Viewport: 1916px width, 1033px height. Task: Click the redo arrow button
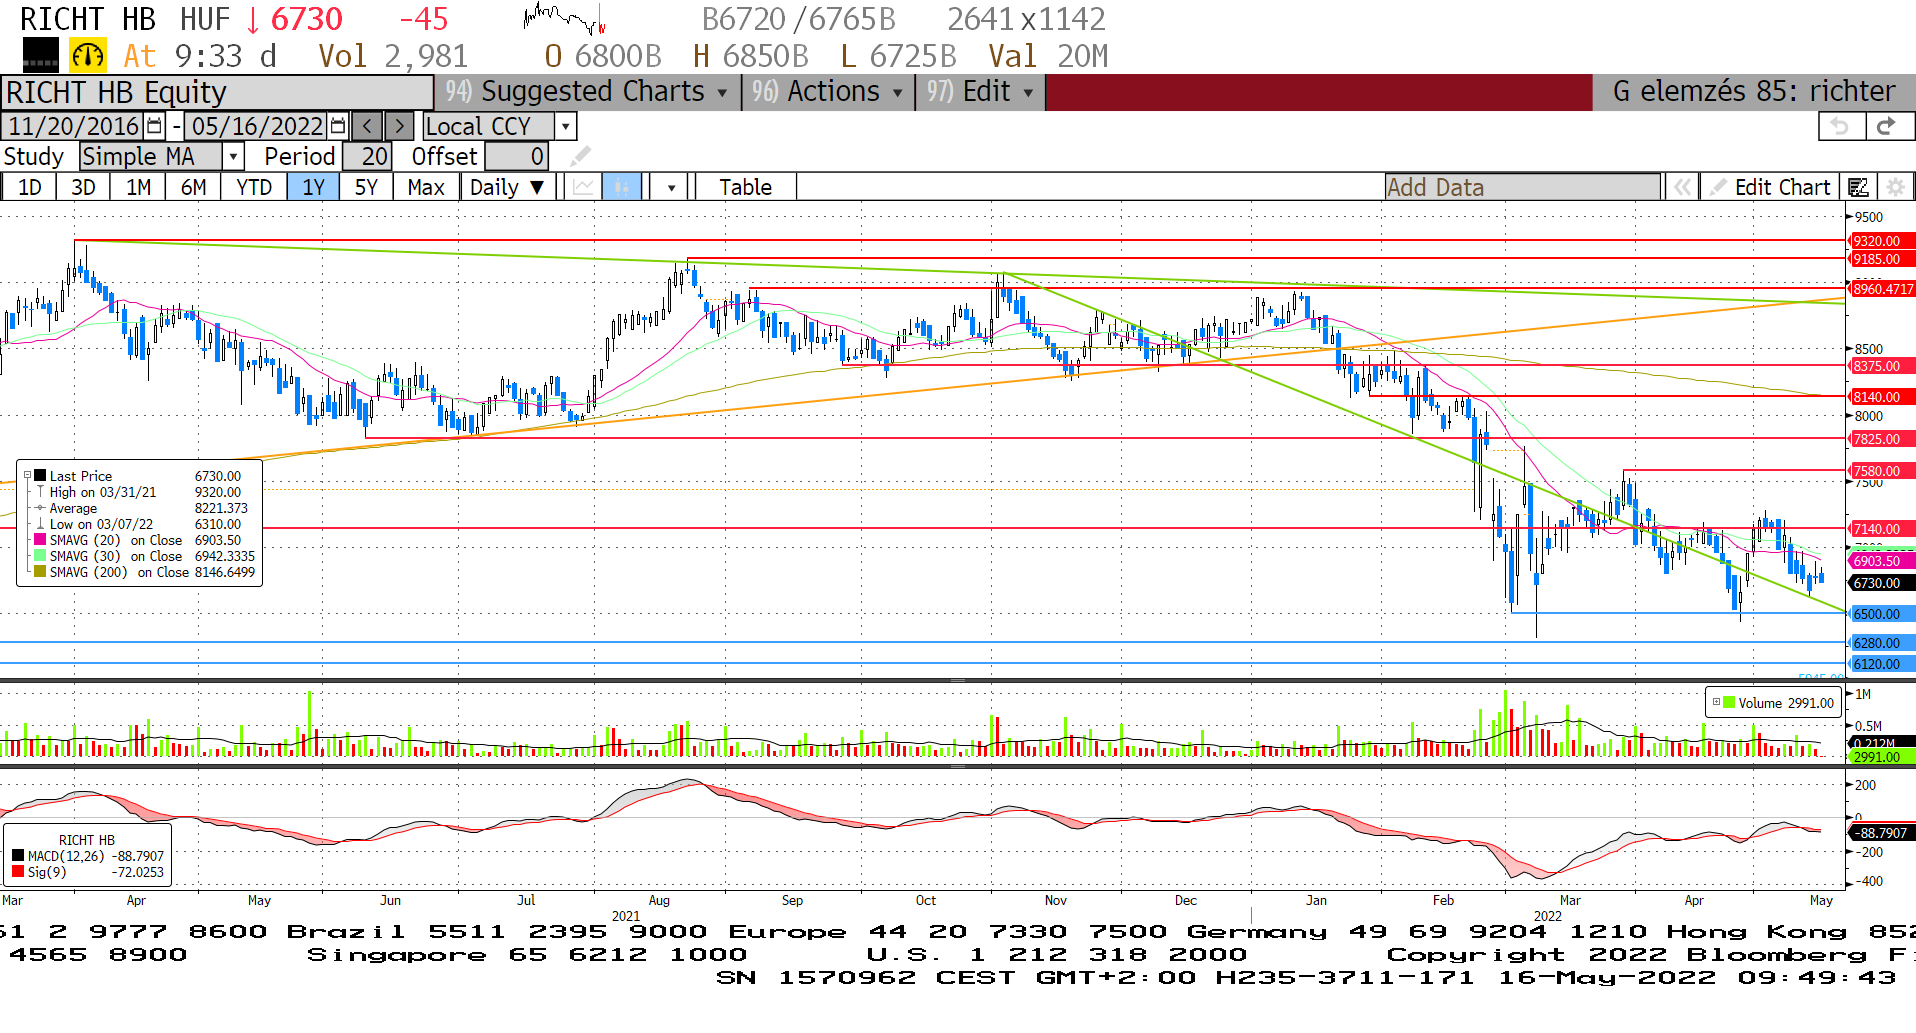coord(1886,126)
